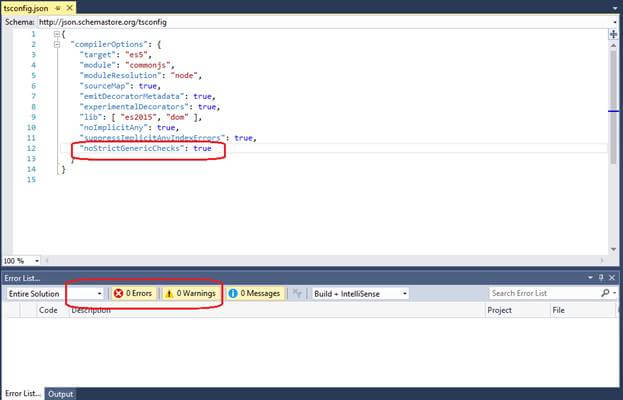Screen dimensions: 623x400
Task: Toggle the 0 Messages filter
Action: coord(255,294)
